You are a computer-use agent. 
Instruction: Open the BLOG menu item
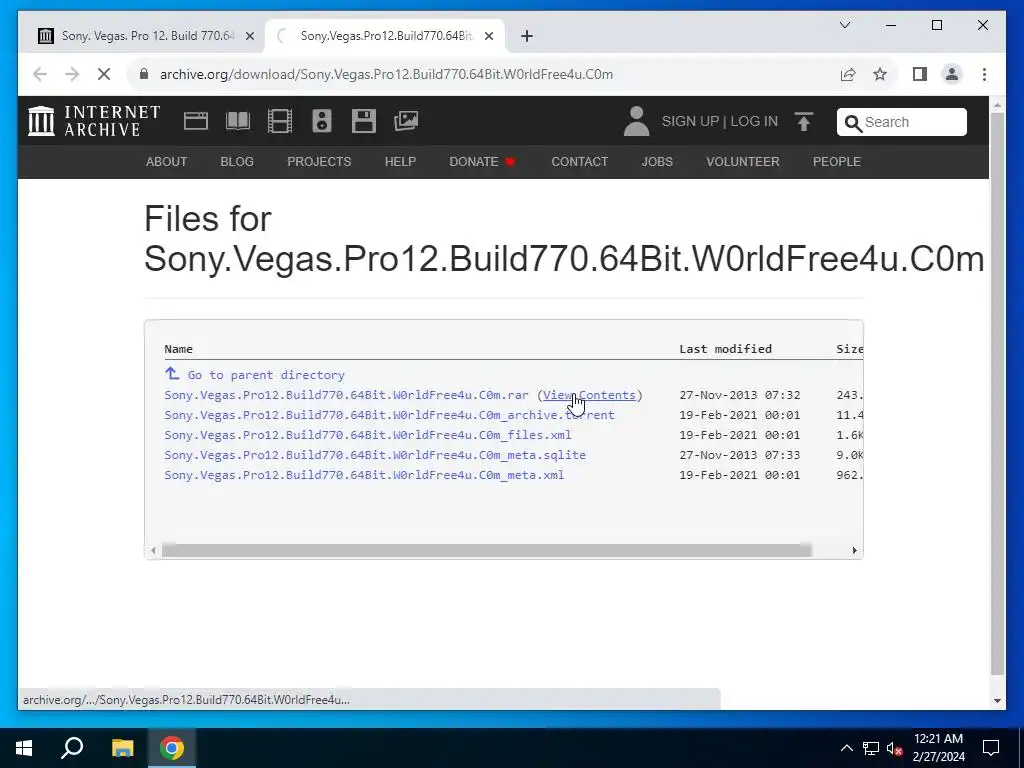[x=237, y=162]
